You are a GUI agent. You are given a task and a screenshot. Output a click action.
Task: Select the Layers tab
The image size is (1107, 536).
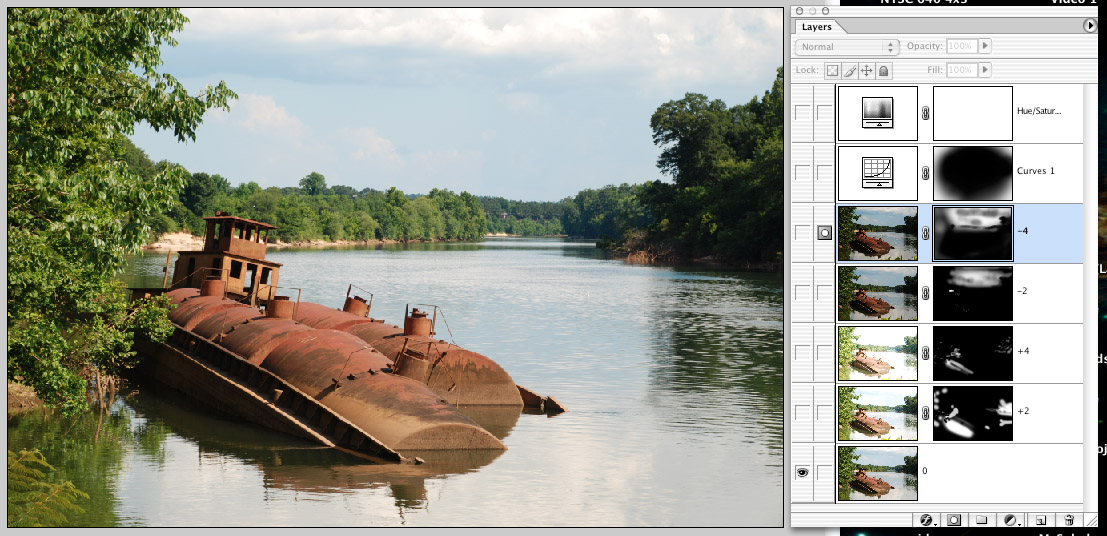pyautogui.click(x=817, y=27)
